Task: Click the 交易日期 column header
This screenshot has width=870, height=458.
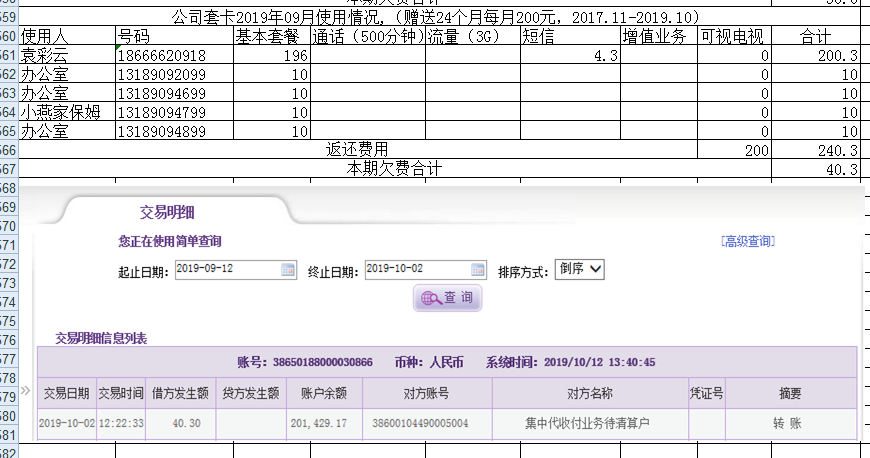Action: pos(66,394)
